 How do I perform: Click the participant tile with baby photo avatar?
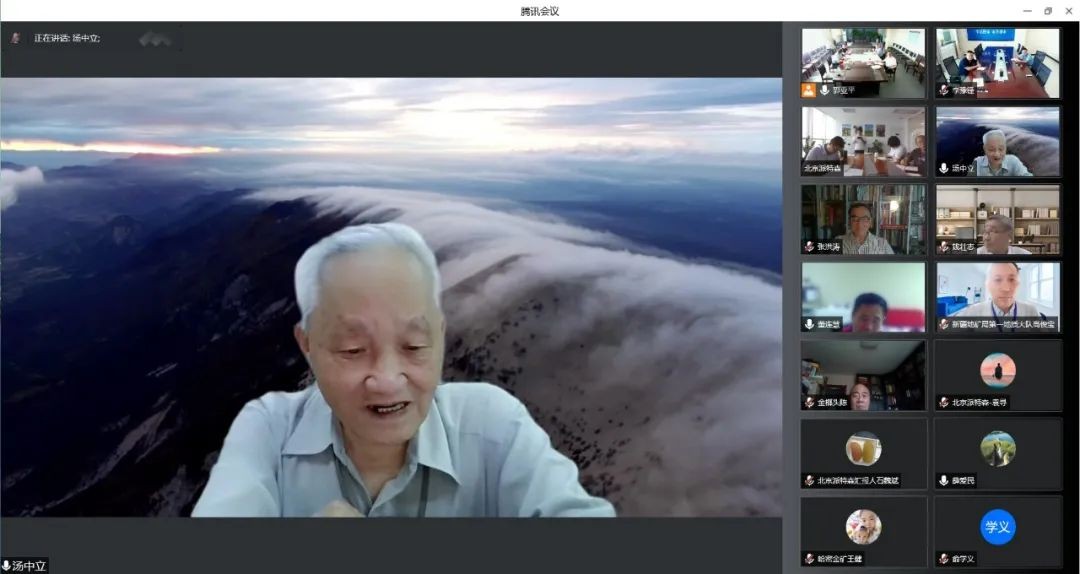(x=864, y=531)
